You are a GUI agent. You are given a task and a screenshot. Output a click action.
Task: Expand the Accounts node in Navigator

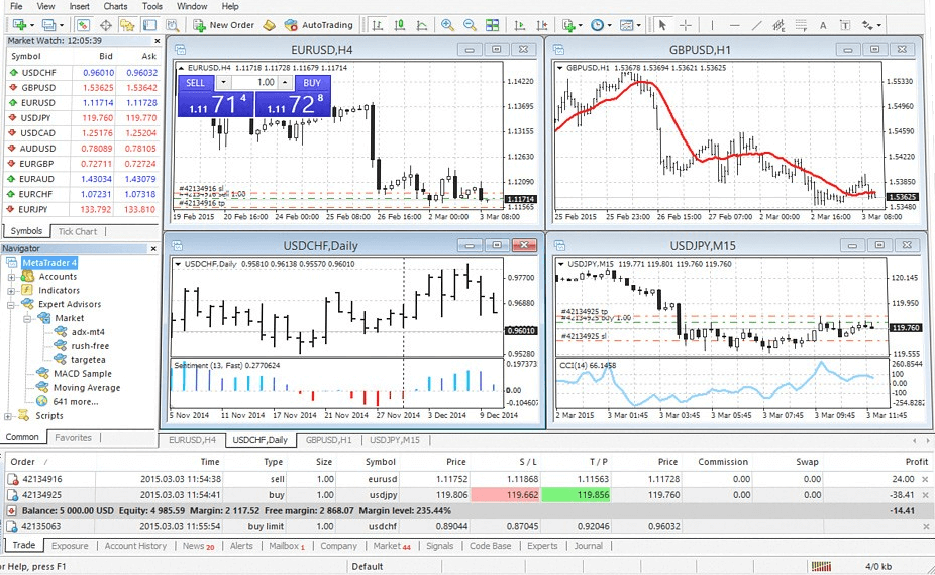[x=11, y=277]
